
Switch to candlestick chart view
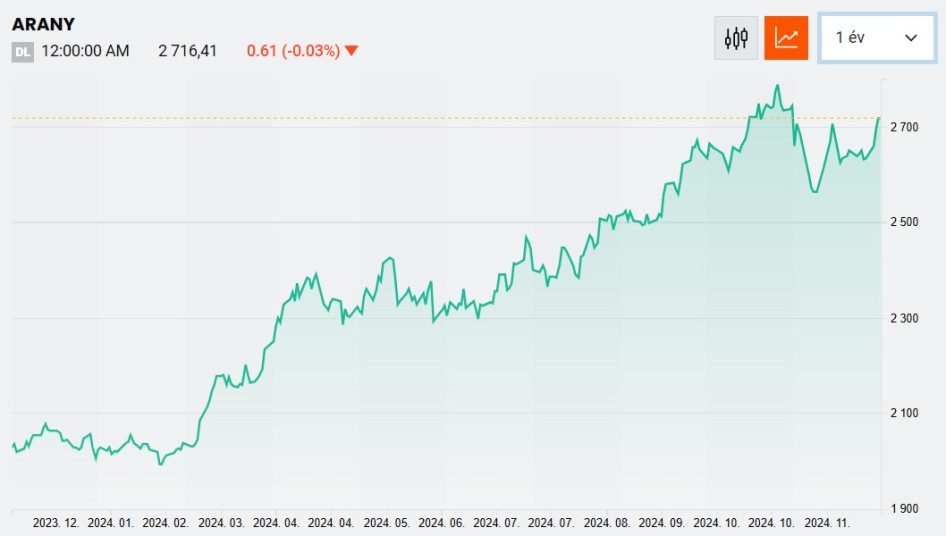pos(736,38)
